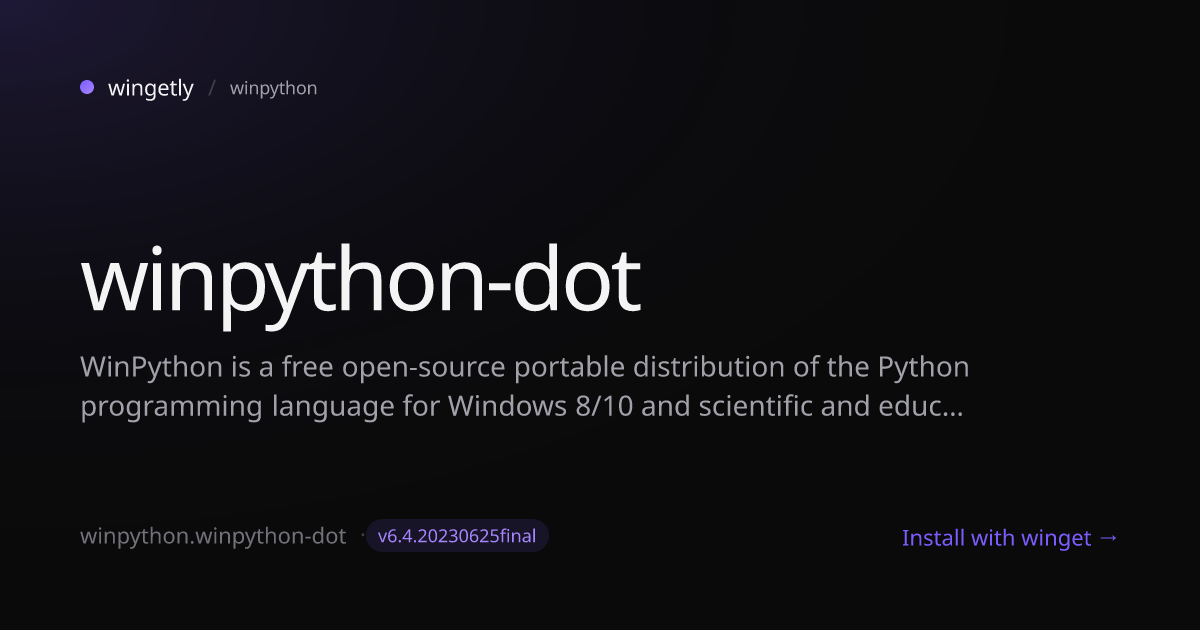Select package ID winpython.winpython-dot

pos(213,537)
